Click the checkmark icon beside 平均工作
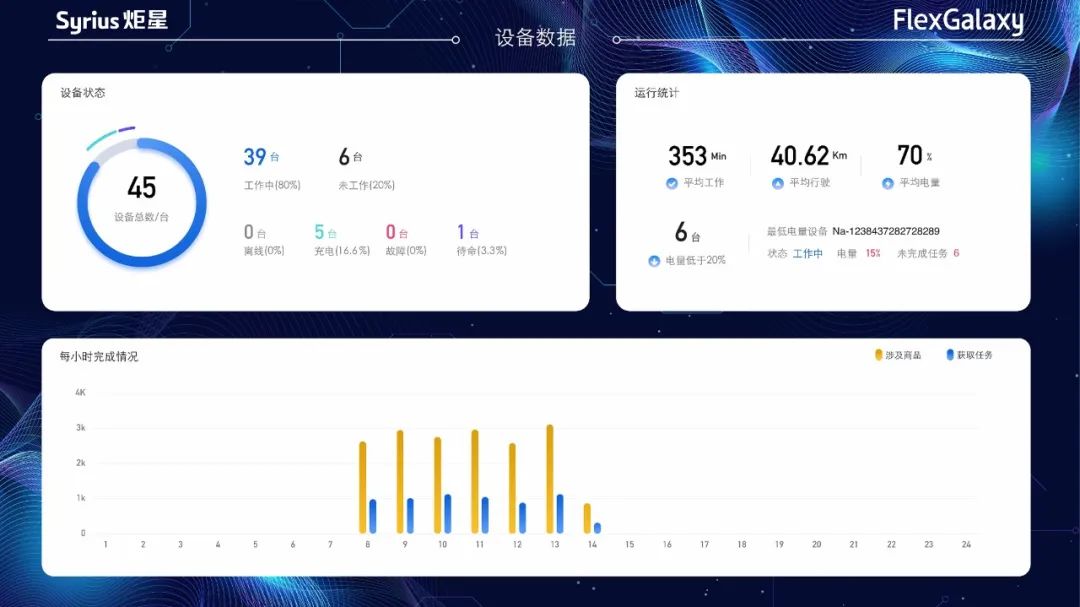The height and width of the screenshot is (607, 1080). pos(672,183)
